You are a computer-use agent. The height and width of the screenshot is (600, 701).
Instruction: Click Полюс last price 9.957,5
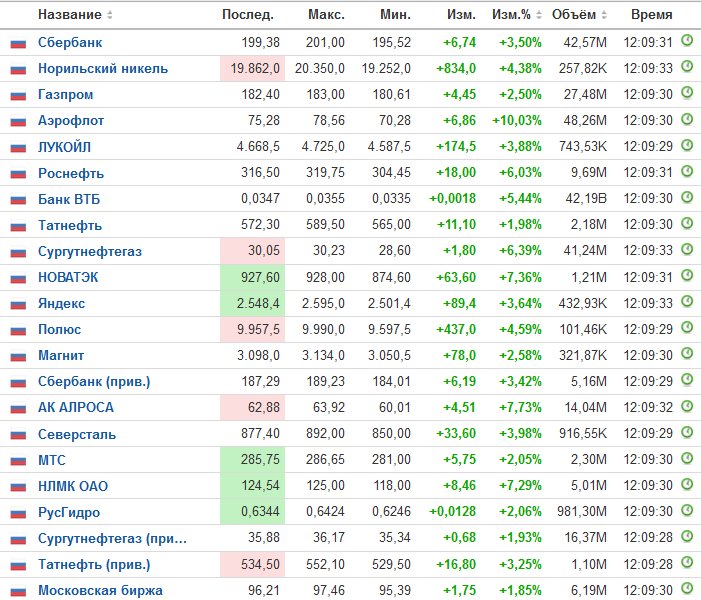[x=258, y=330]
